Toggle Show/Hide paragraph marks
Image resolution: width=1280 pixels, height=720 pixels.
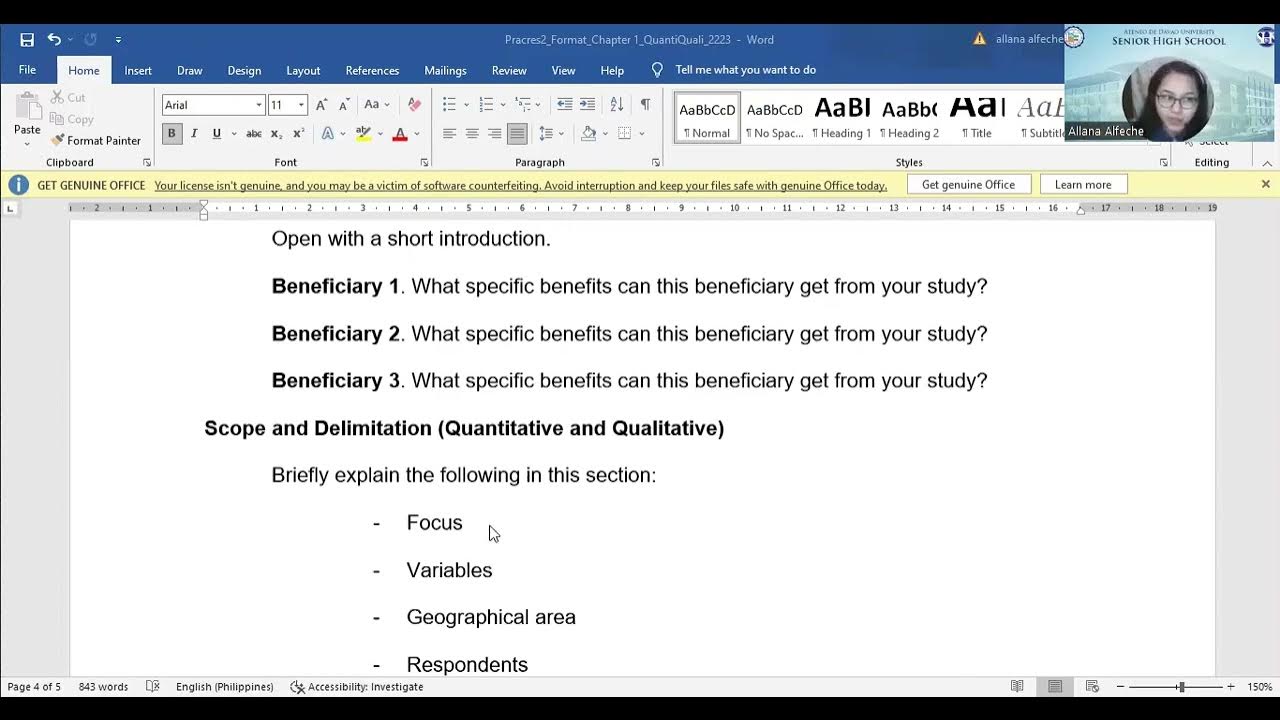coord(645,105)
